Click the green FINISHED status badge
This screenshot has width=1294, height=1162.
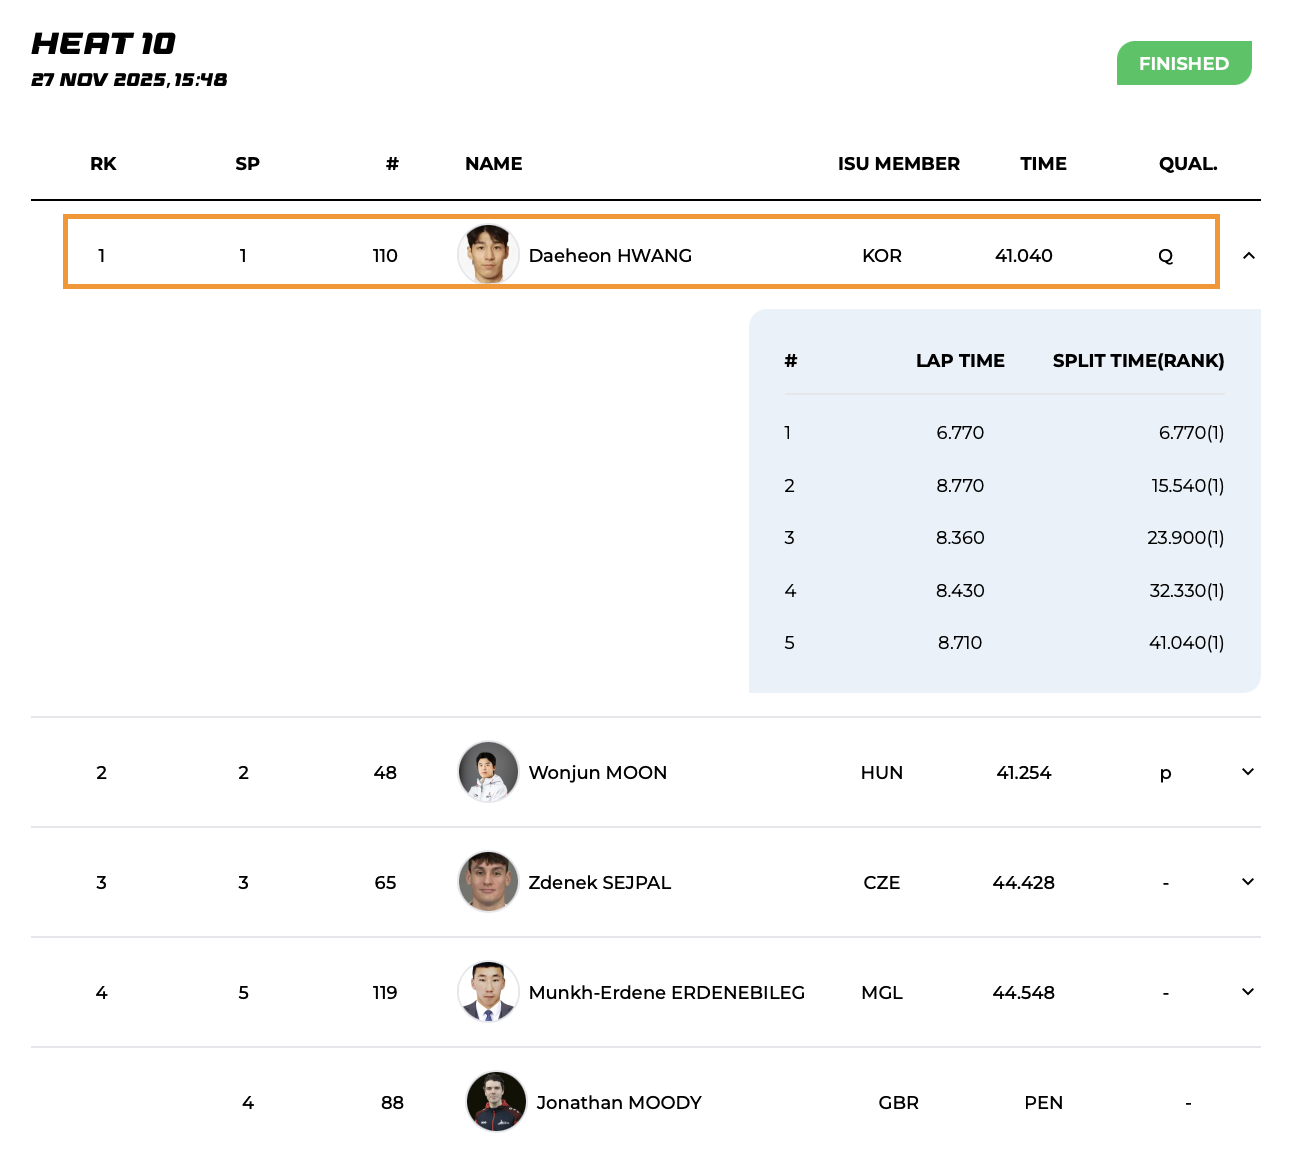[x=1183, y=63]
